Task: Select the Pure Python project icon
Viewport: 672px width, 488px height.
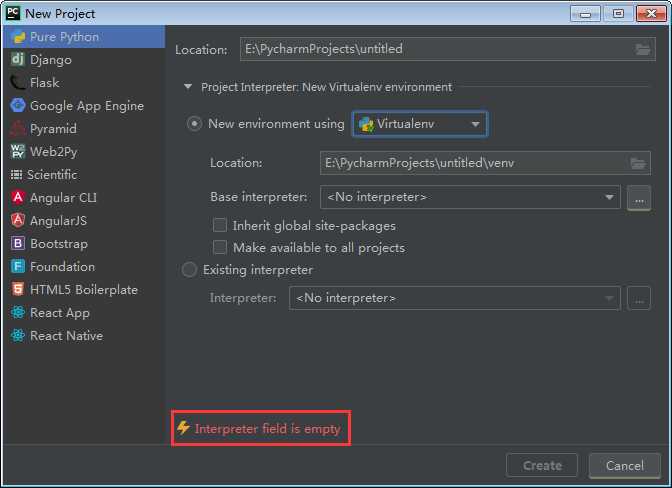Action: (18, 37)
